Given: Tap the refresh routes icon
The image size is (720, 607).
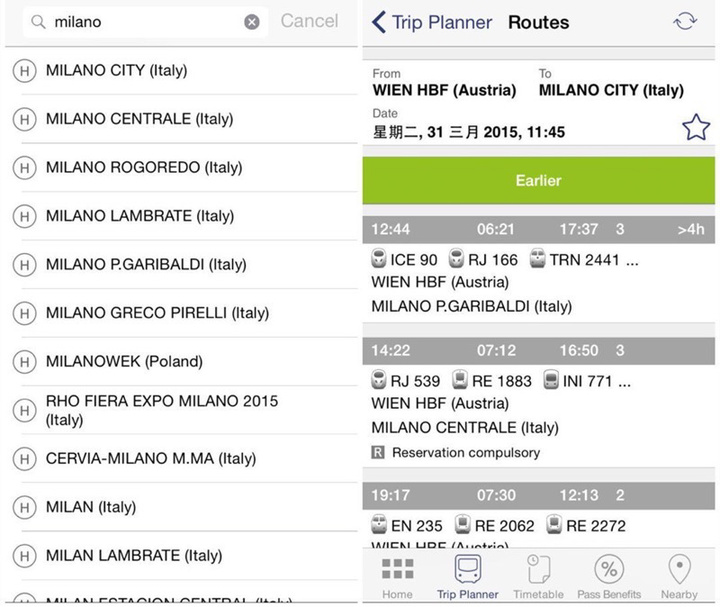Looking at the screenshot, I should coord(685,22).
